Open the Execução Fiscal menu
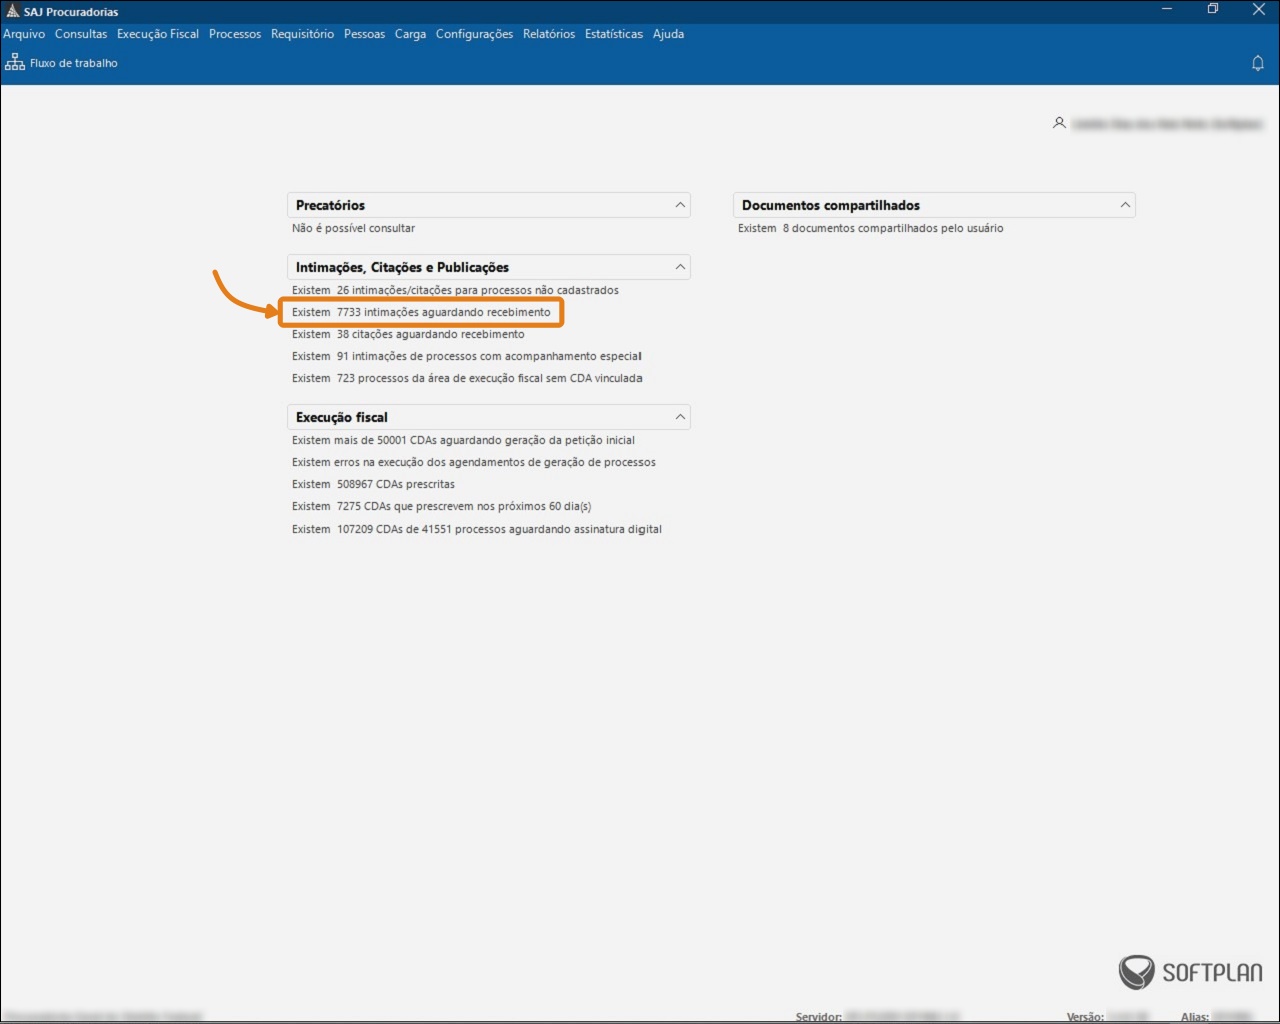Viewport: 1280px width, 1024px height. (x=158, y=34)
